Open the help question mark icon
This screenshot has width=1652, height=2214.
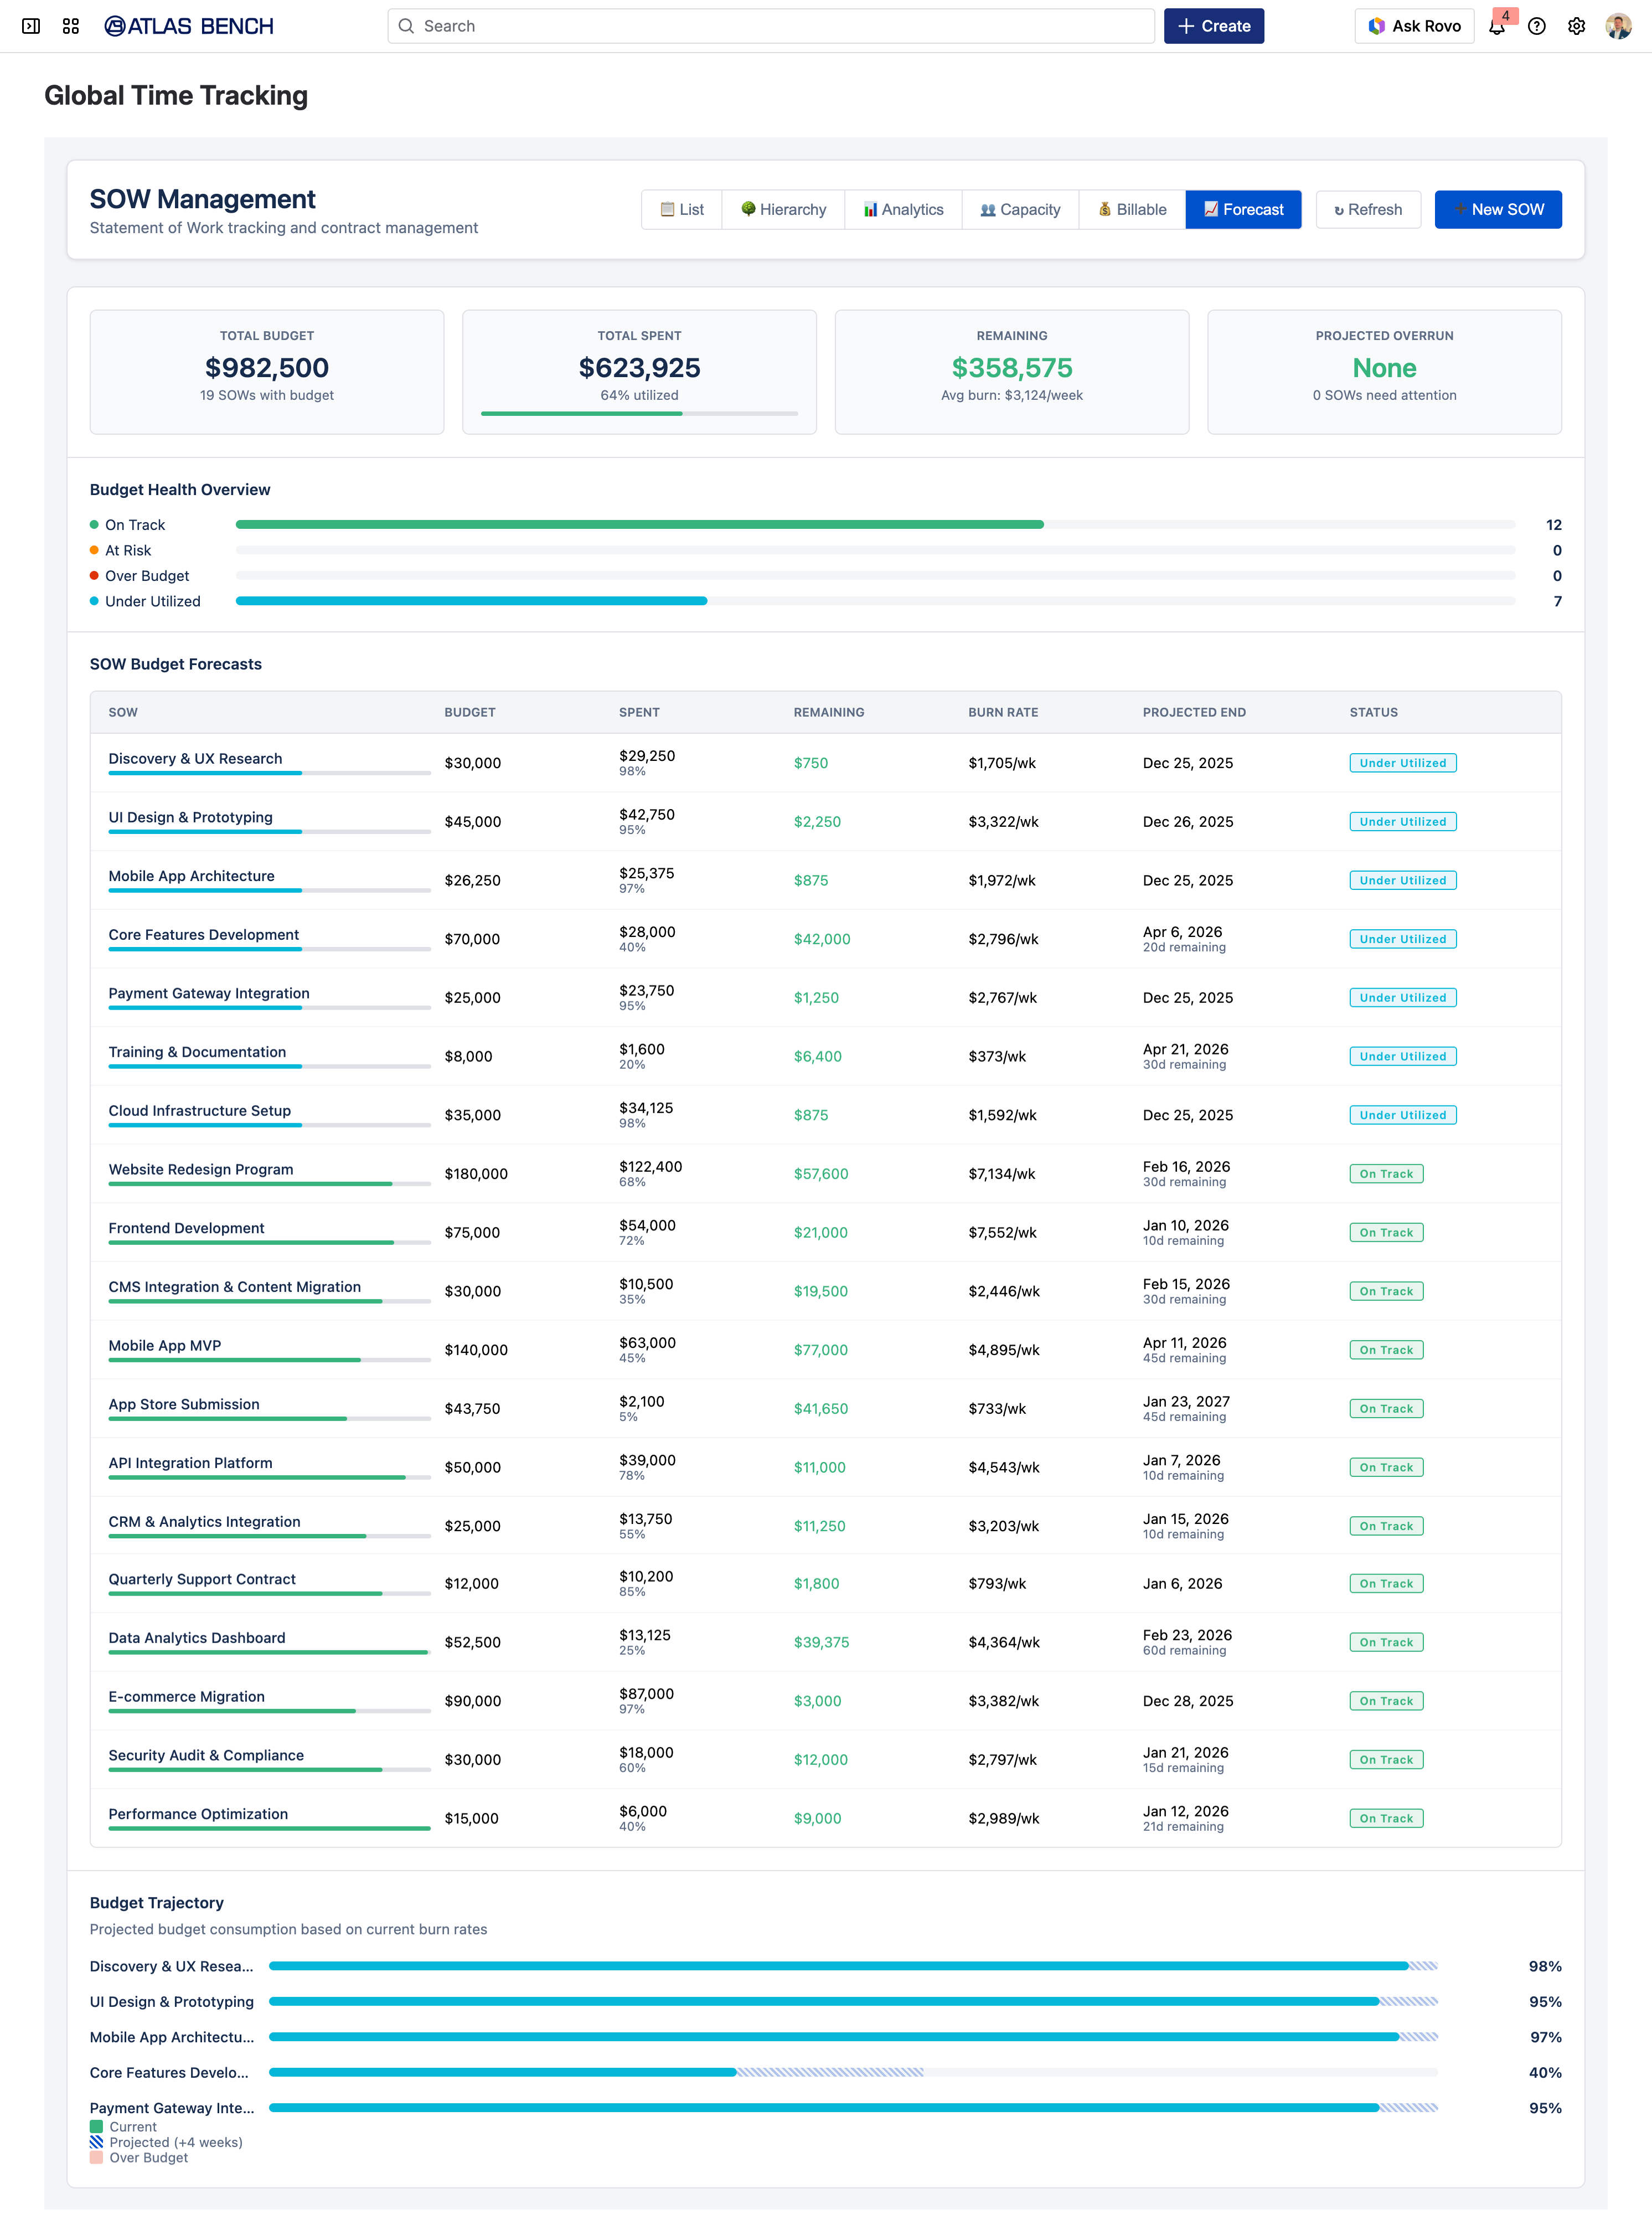(1537, 26)
